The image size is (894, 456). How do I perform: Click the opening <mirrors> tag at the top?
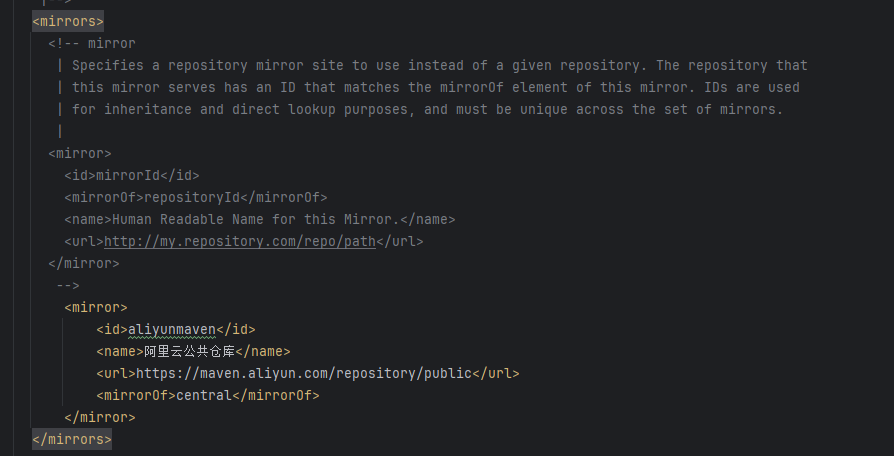67,21
